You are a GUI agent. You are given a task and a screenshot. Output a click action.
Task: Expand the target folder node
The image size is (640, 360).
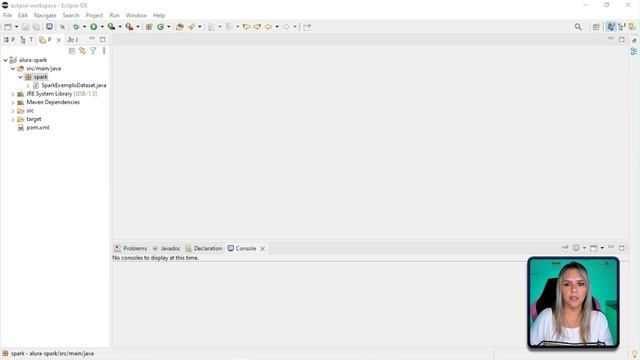coord(13,120)
